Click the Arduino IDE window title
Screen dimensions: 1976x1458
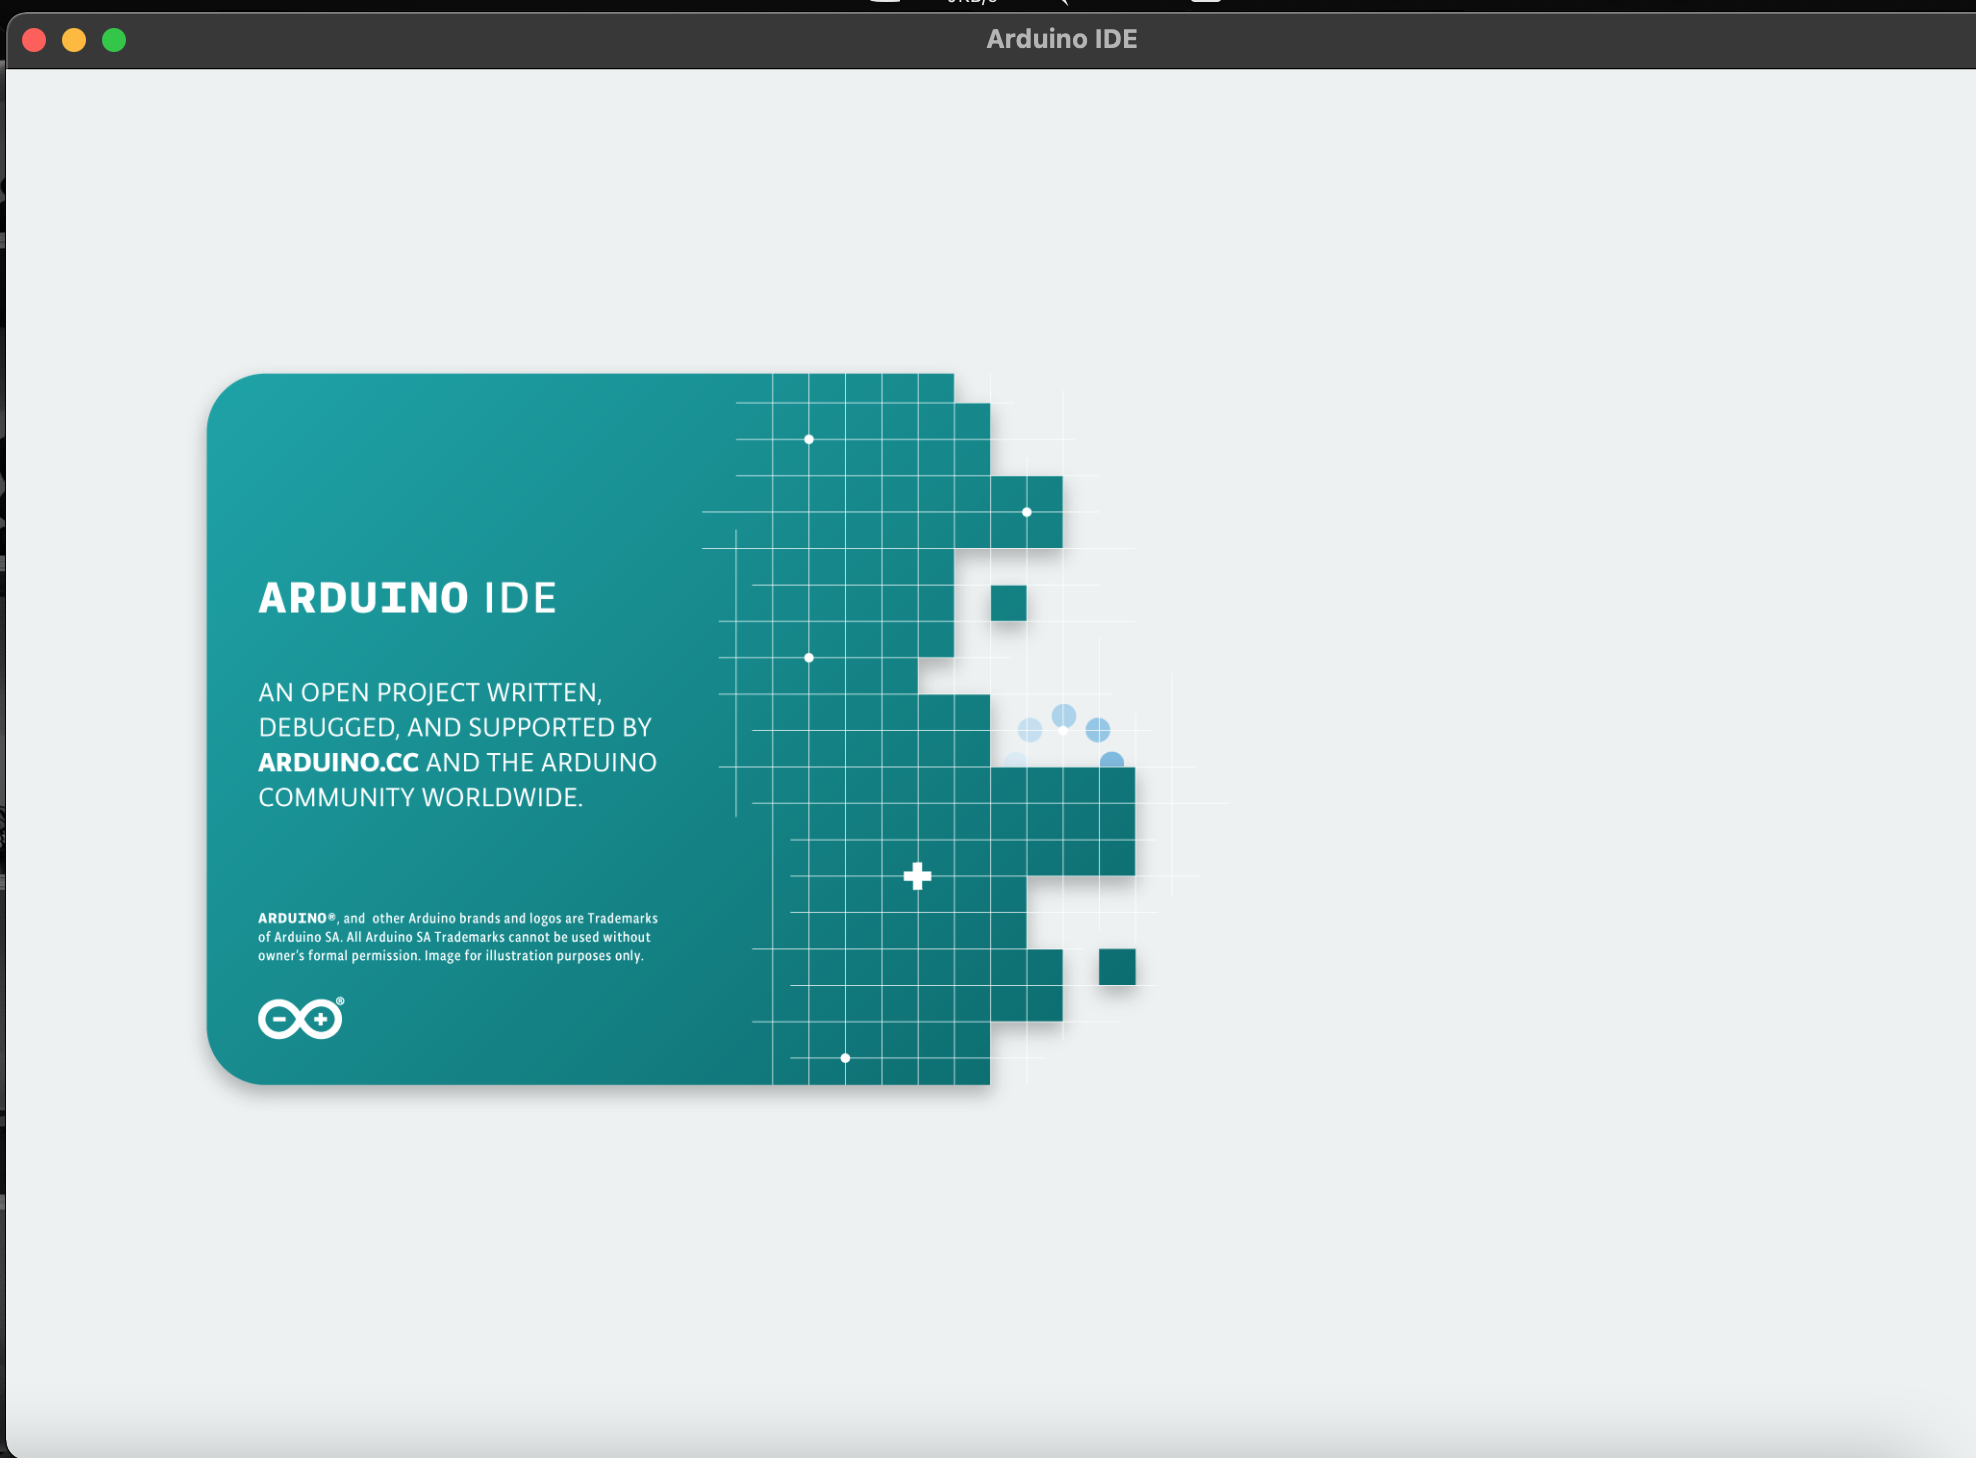[x=1061, y=39]
